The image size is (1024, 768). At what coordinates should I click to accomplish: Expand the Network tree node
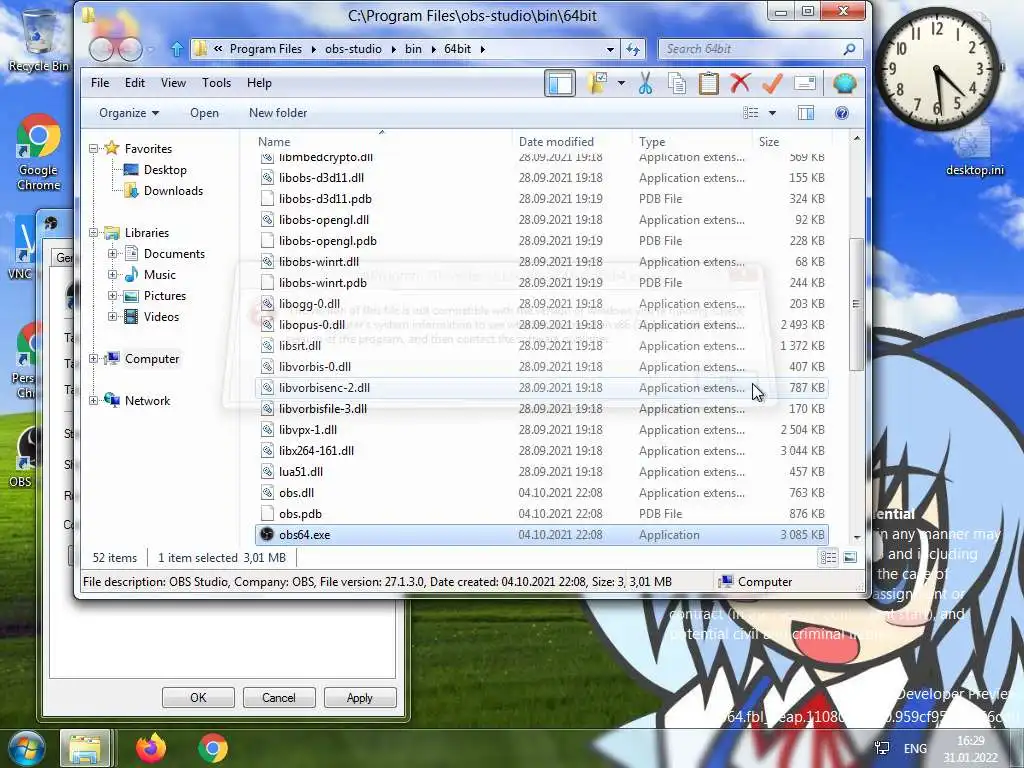tap(93, 400)
